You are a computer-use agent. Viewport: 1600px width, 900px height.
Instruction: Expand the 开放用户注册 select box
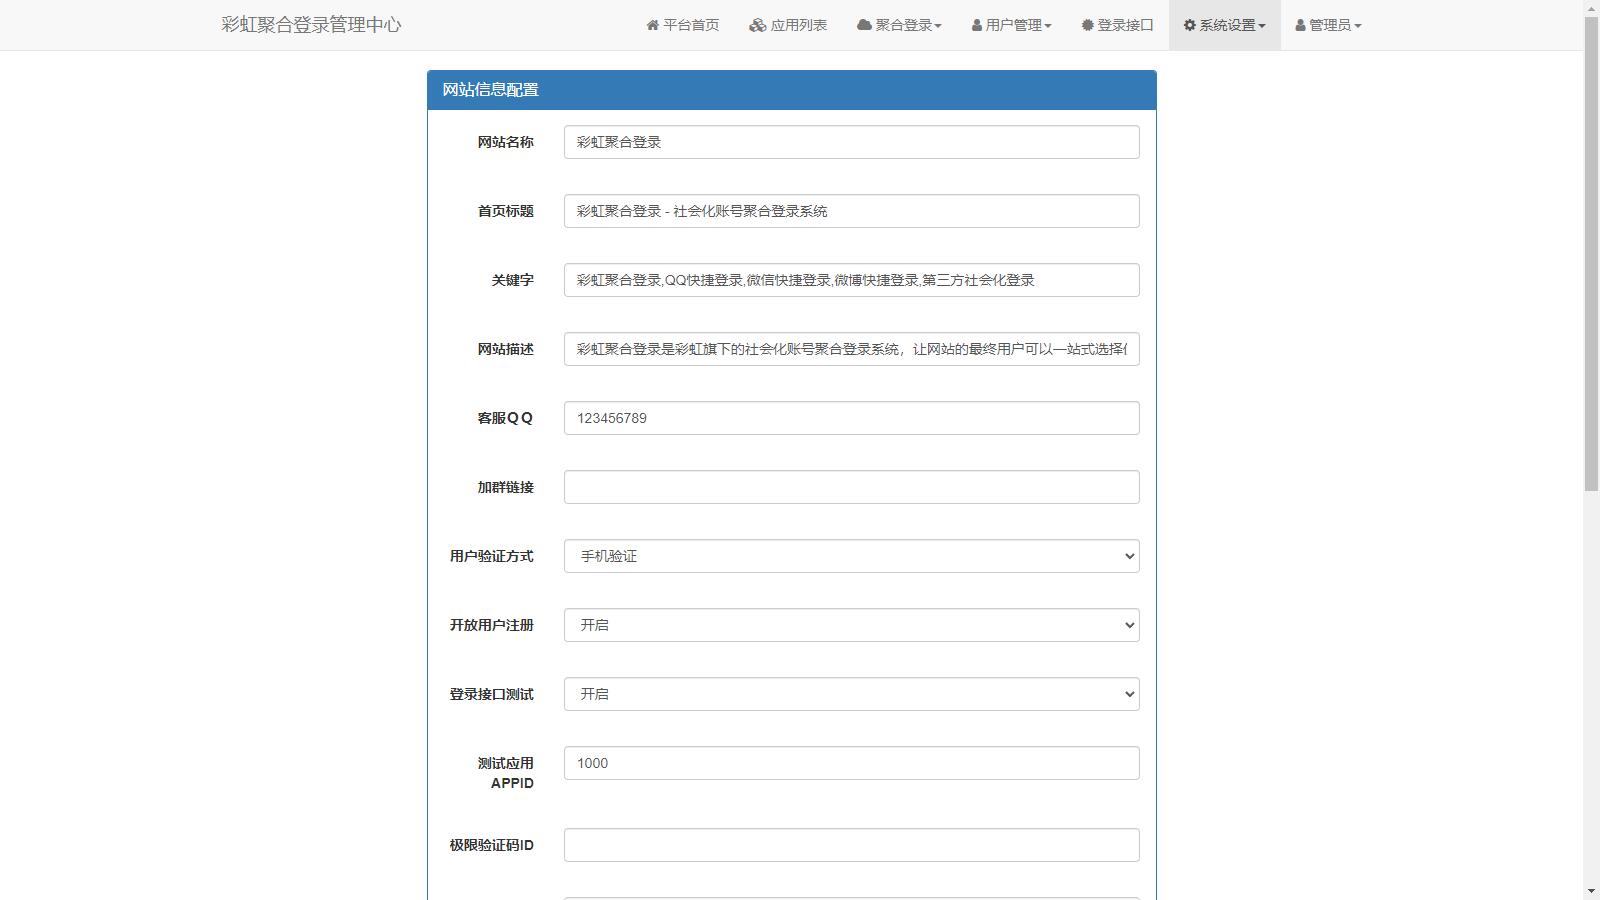[x=851, y=625]
